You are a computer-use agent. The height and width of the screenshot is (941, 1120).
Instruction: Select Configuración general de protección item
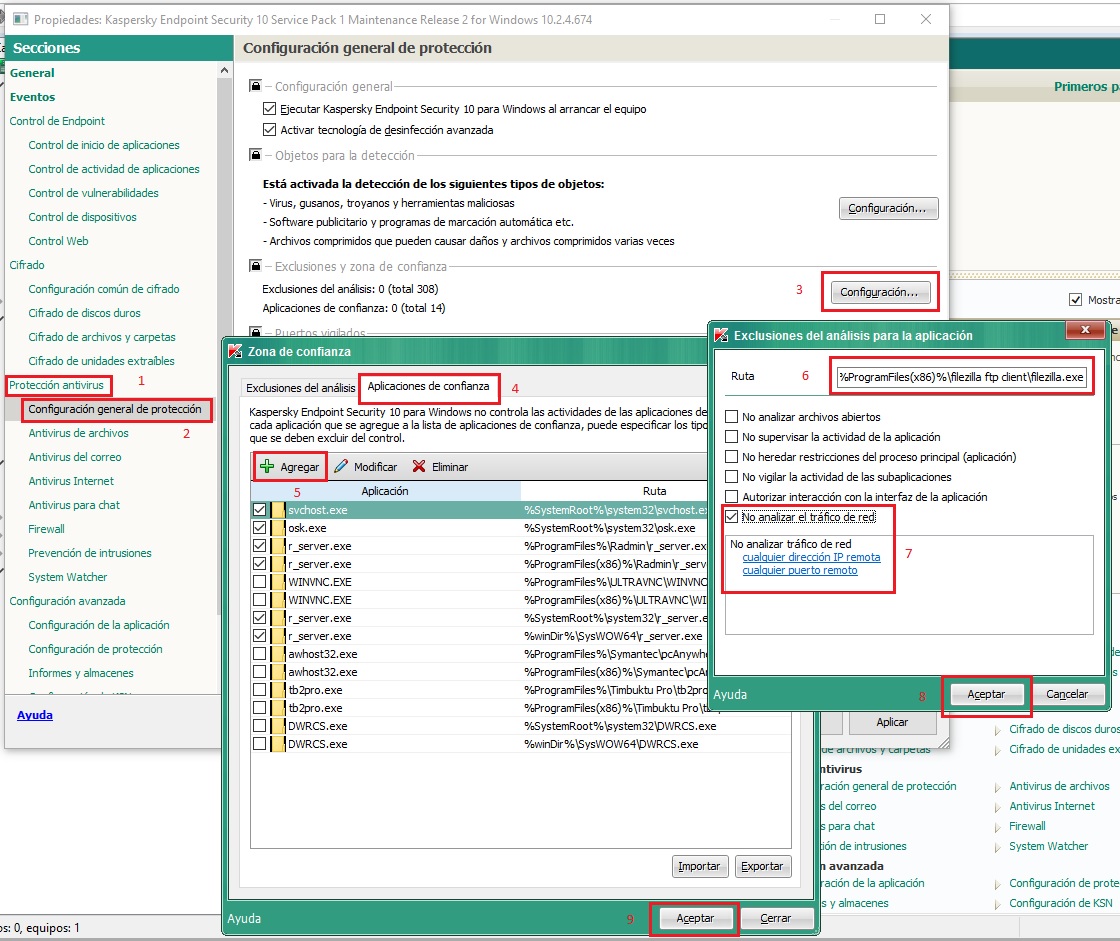115,409
